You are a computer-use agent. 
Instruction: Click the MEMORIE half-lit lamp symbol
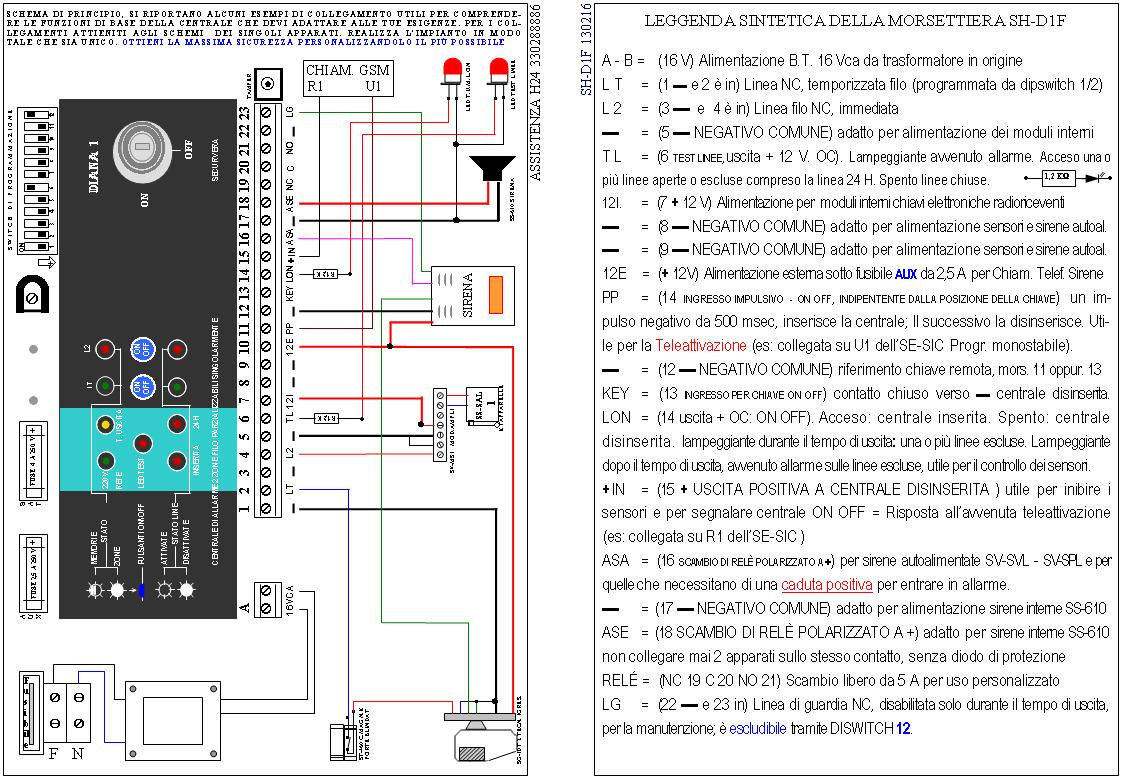coord(95,591)
